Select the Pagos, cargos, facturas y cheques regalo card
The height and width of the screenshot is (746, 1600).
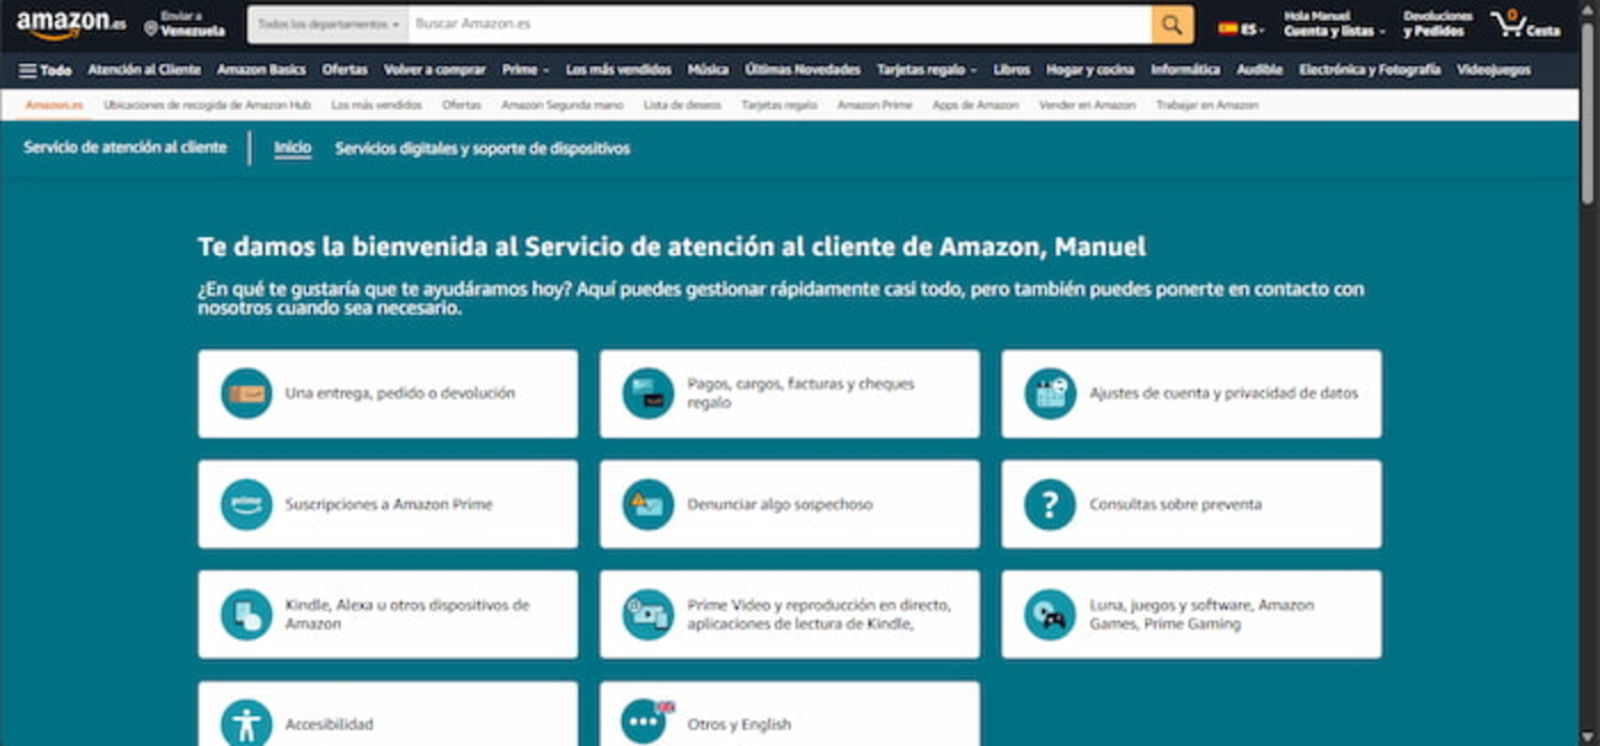click(x=790, y=394)
